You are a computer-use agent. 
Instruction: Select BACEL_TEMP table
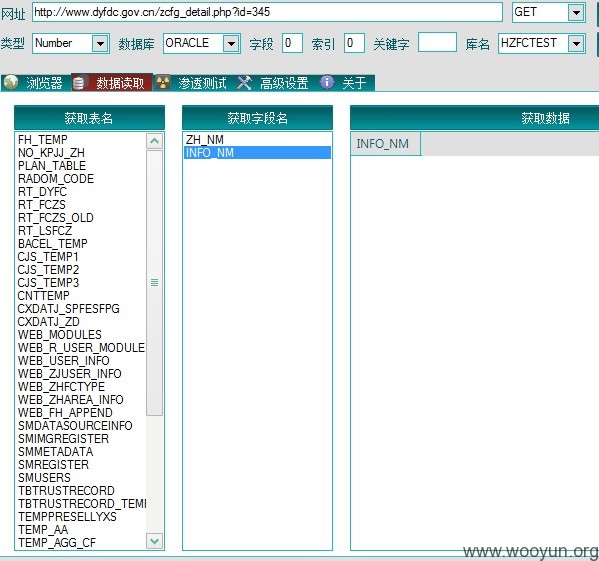[53, 244]
